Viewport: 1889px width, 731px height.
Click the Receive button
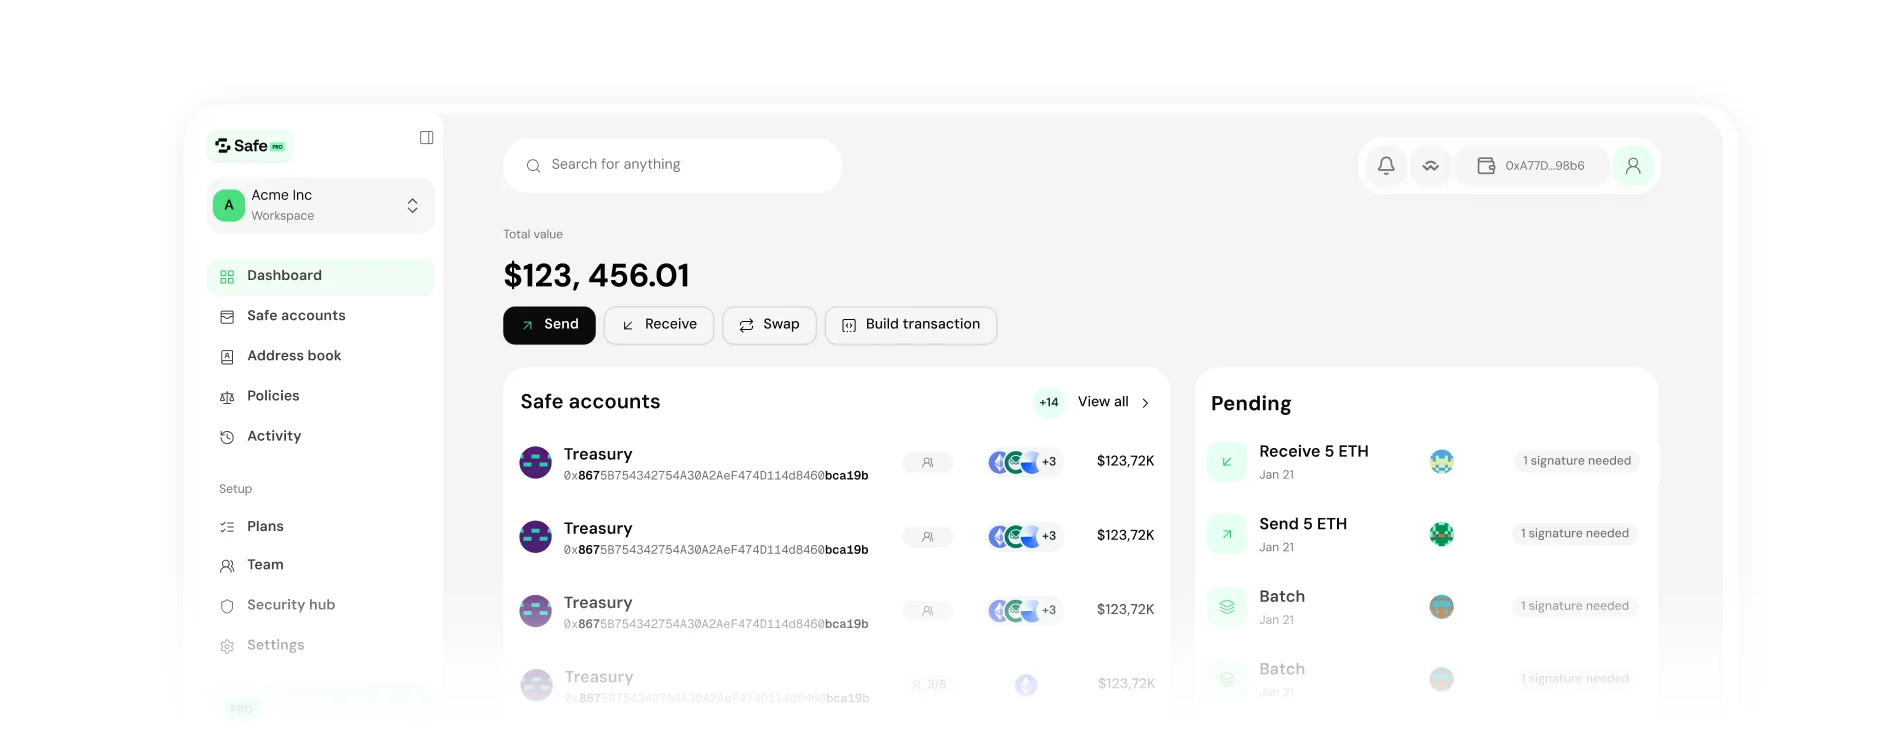pyautogui.click(x=659, y=325)
